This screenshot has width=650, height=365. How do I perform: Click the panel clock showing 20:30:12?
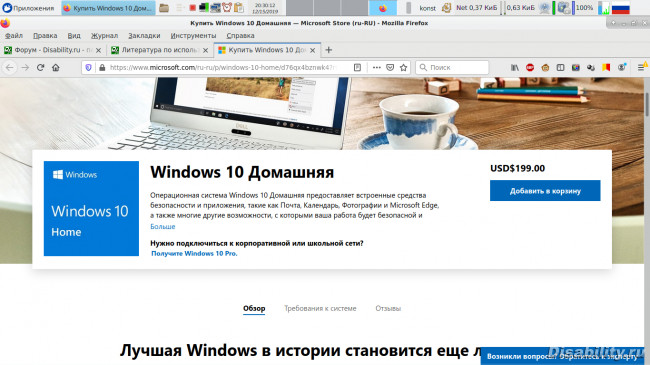coord(265,8)
